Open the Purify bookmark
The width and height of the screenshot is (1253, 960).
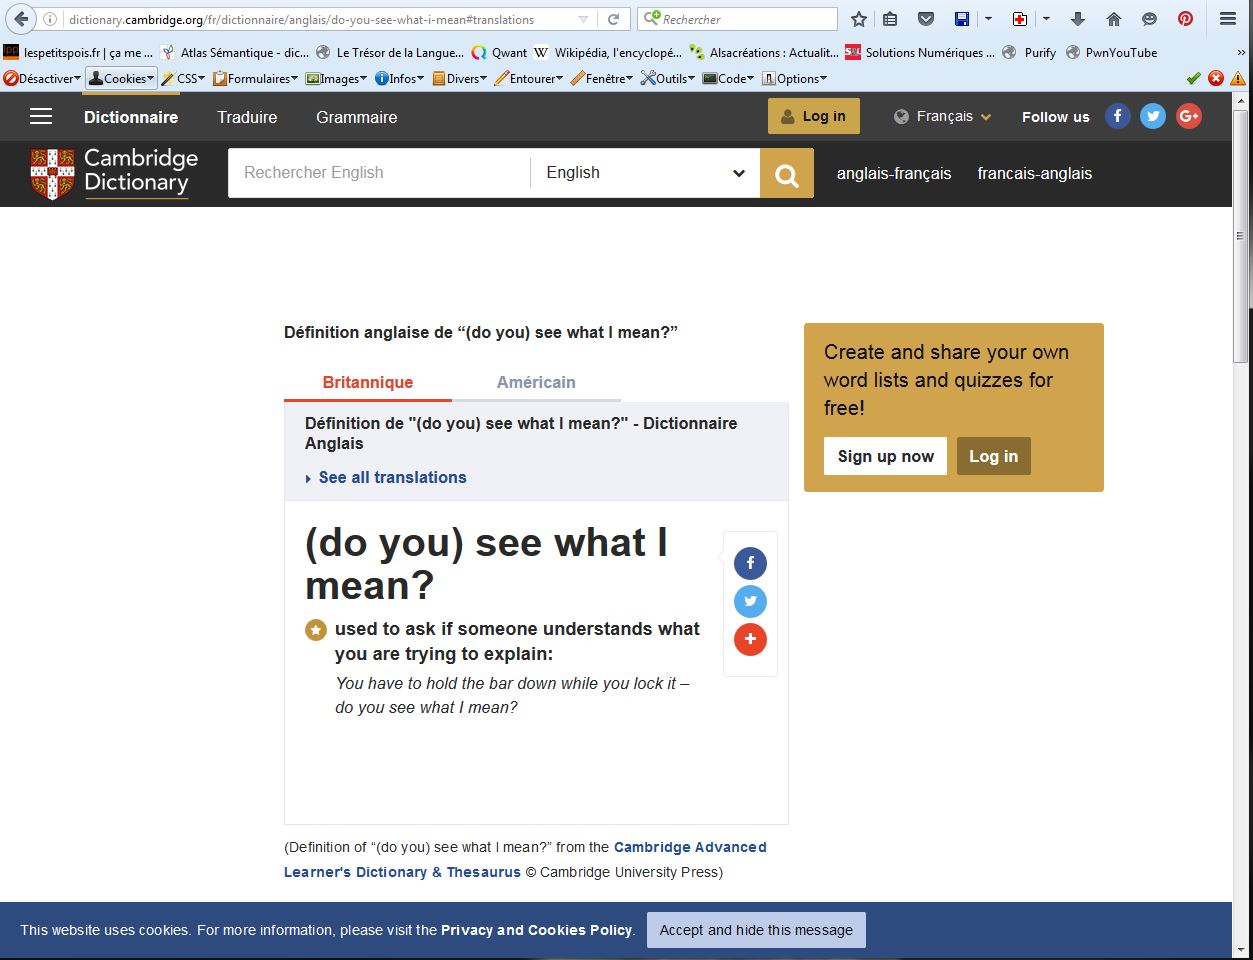pos(1029,52)
